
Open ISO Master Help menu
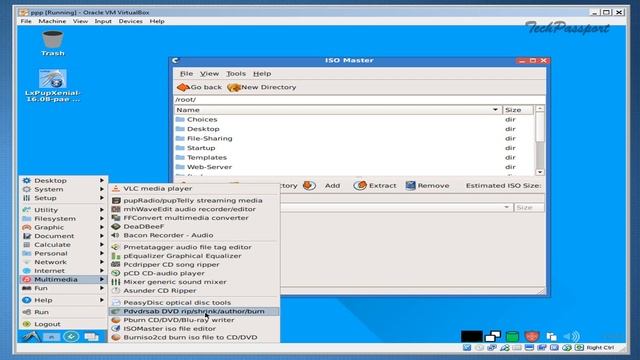[262, 73]
